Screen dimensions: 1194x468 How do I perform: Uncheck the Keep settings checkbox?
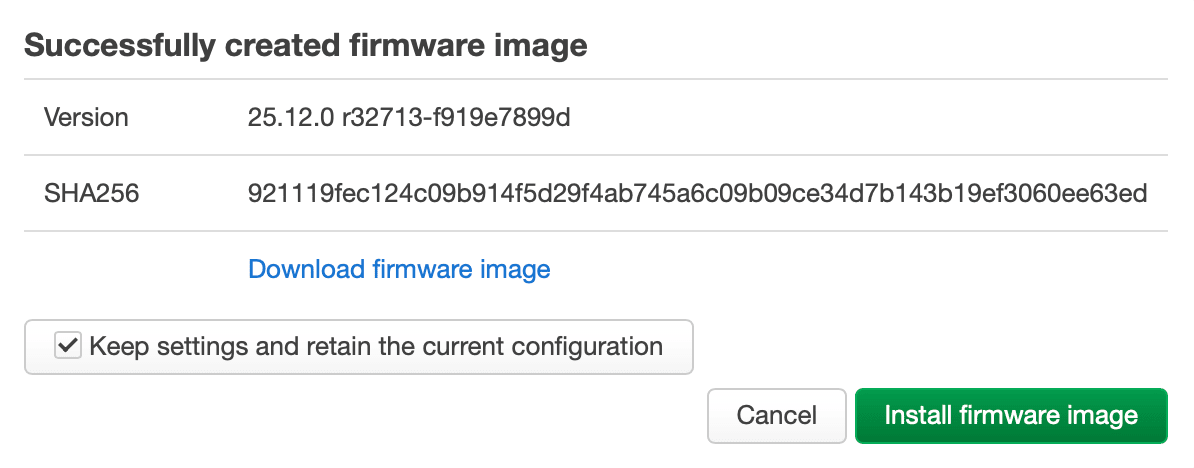(68, 347)
